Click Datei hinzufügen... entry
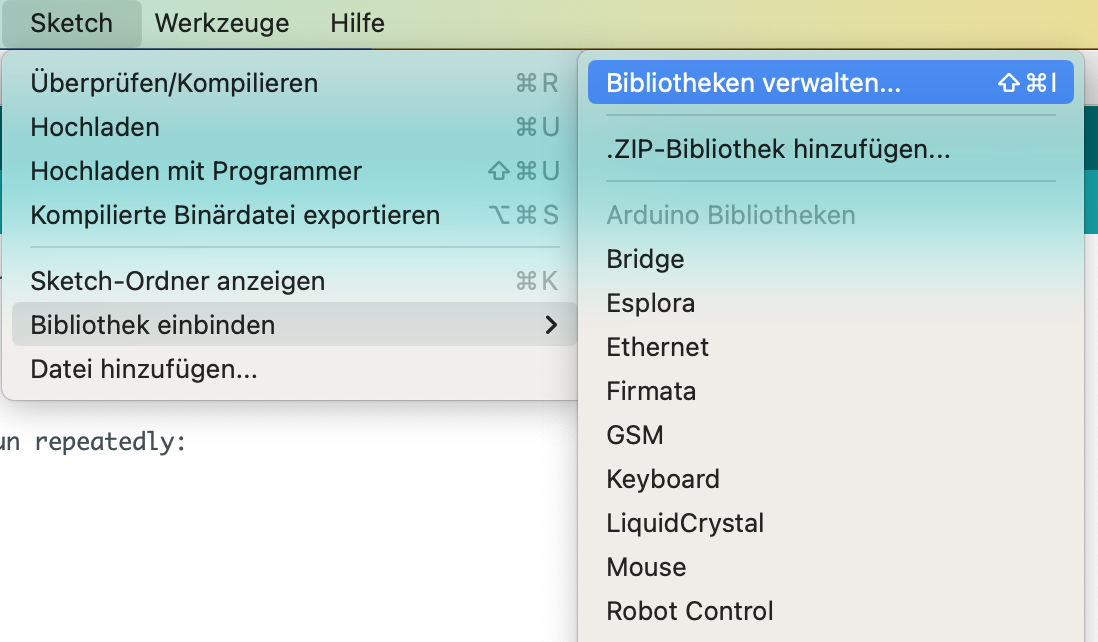The width and height of the screenshot is (1098, 642). coord(144,369)
